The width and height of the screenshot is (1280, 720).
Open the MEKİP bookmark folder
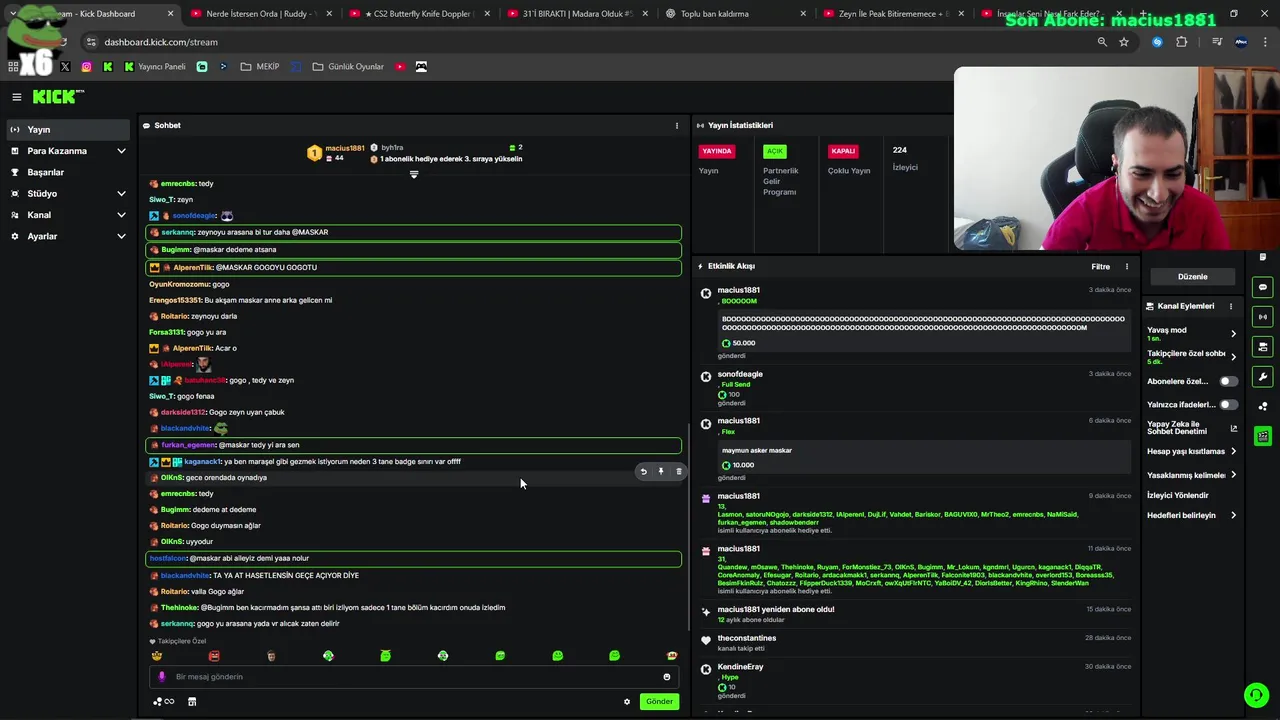click(x=260, y=67)
